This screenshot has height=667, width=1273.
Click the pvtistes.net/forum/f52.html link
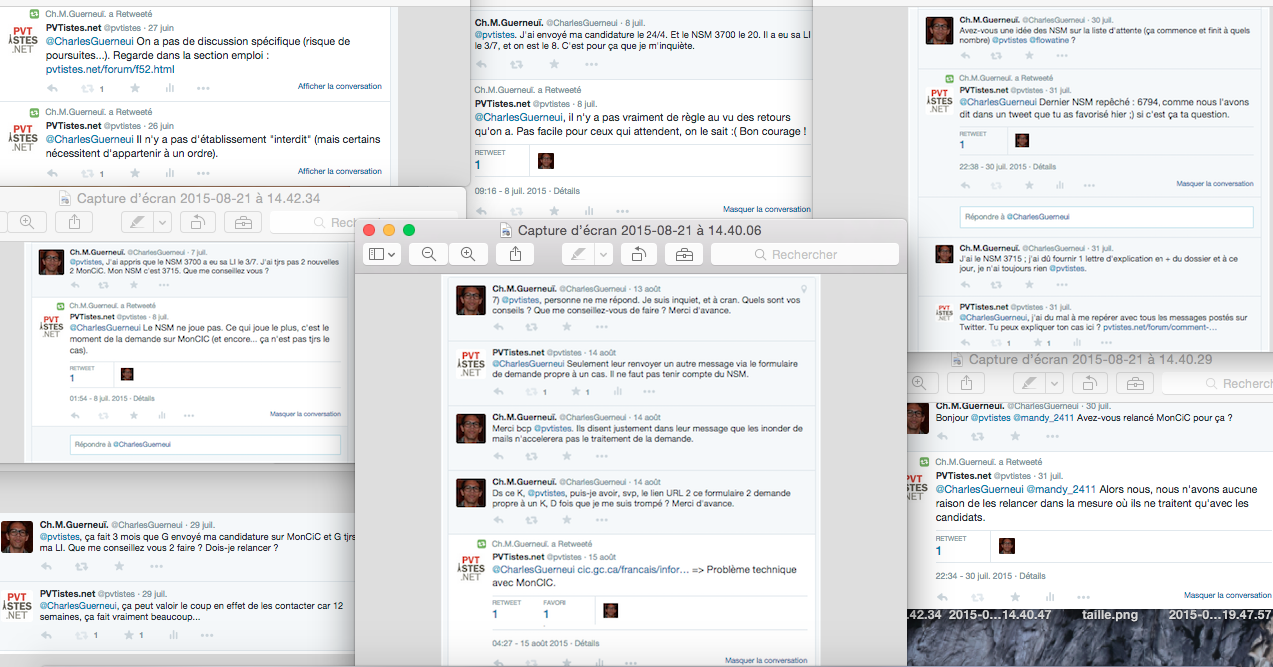(x=110, y=70)
